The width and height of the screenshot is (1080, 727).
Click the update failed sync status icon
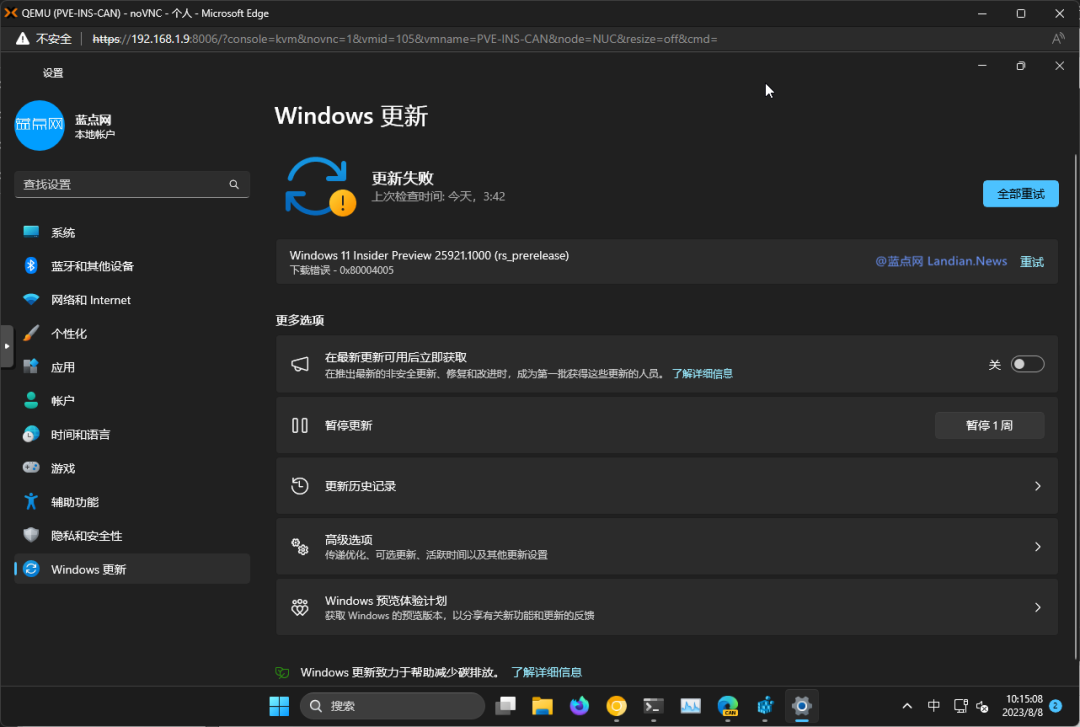pos(320,187)
